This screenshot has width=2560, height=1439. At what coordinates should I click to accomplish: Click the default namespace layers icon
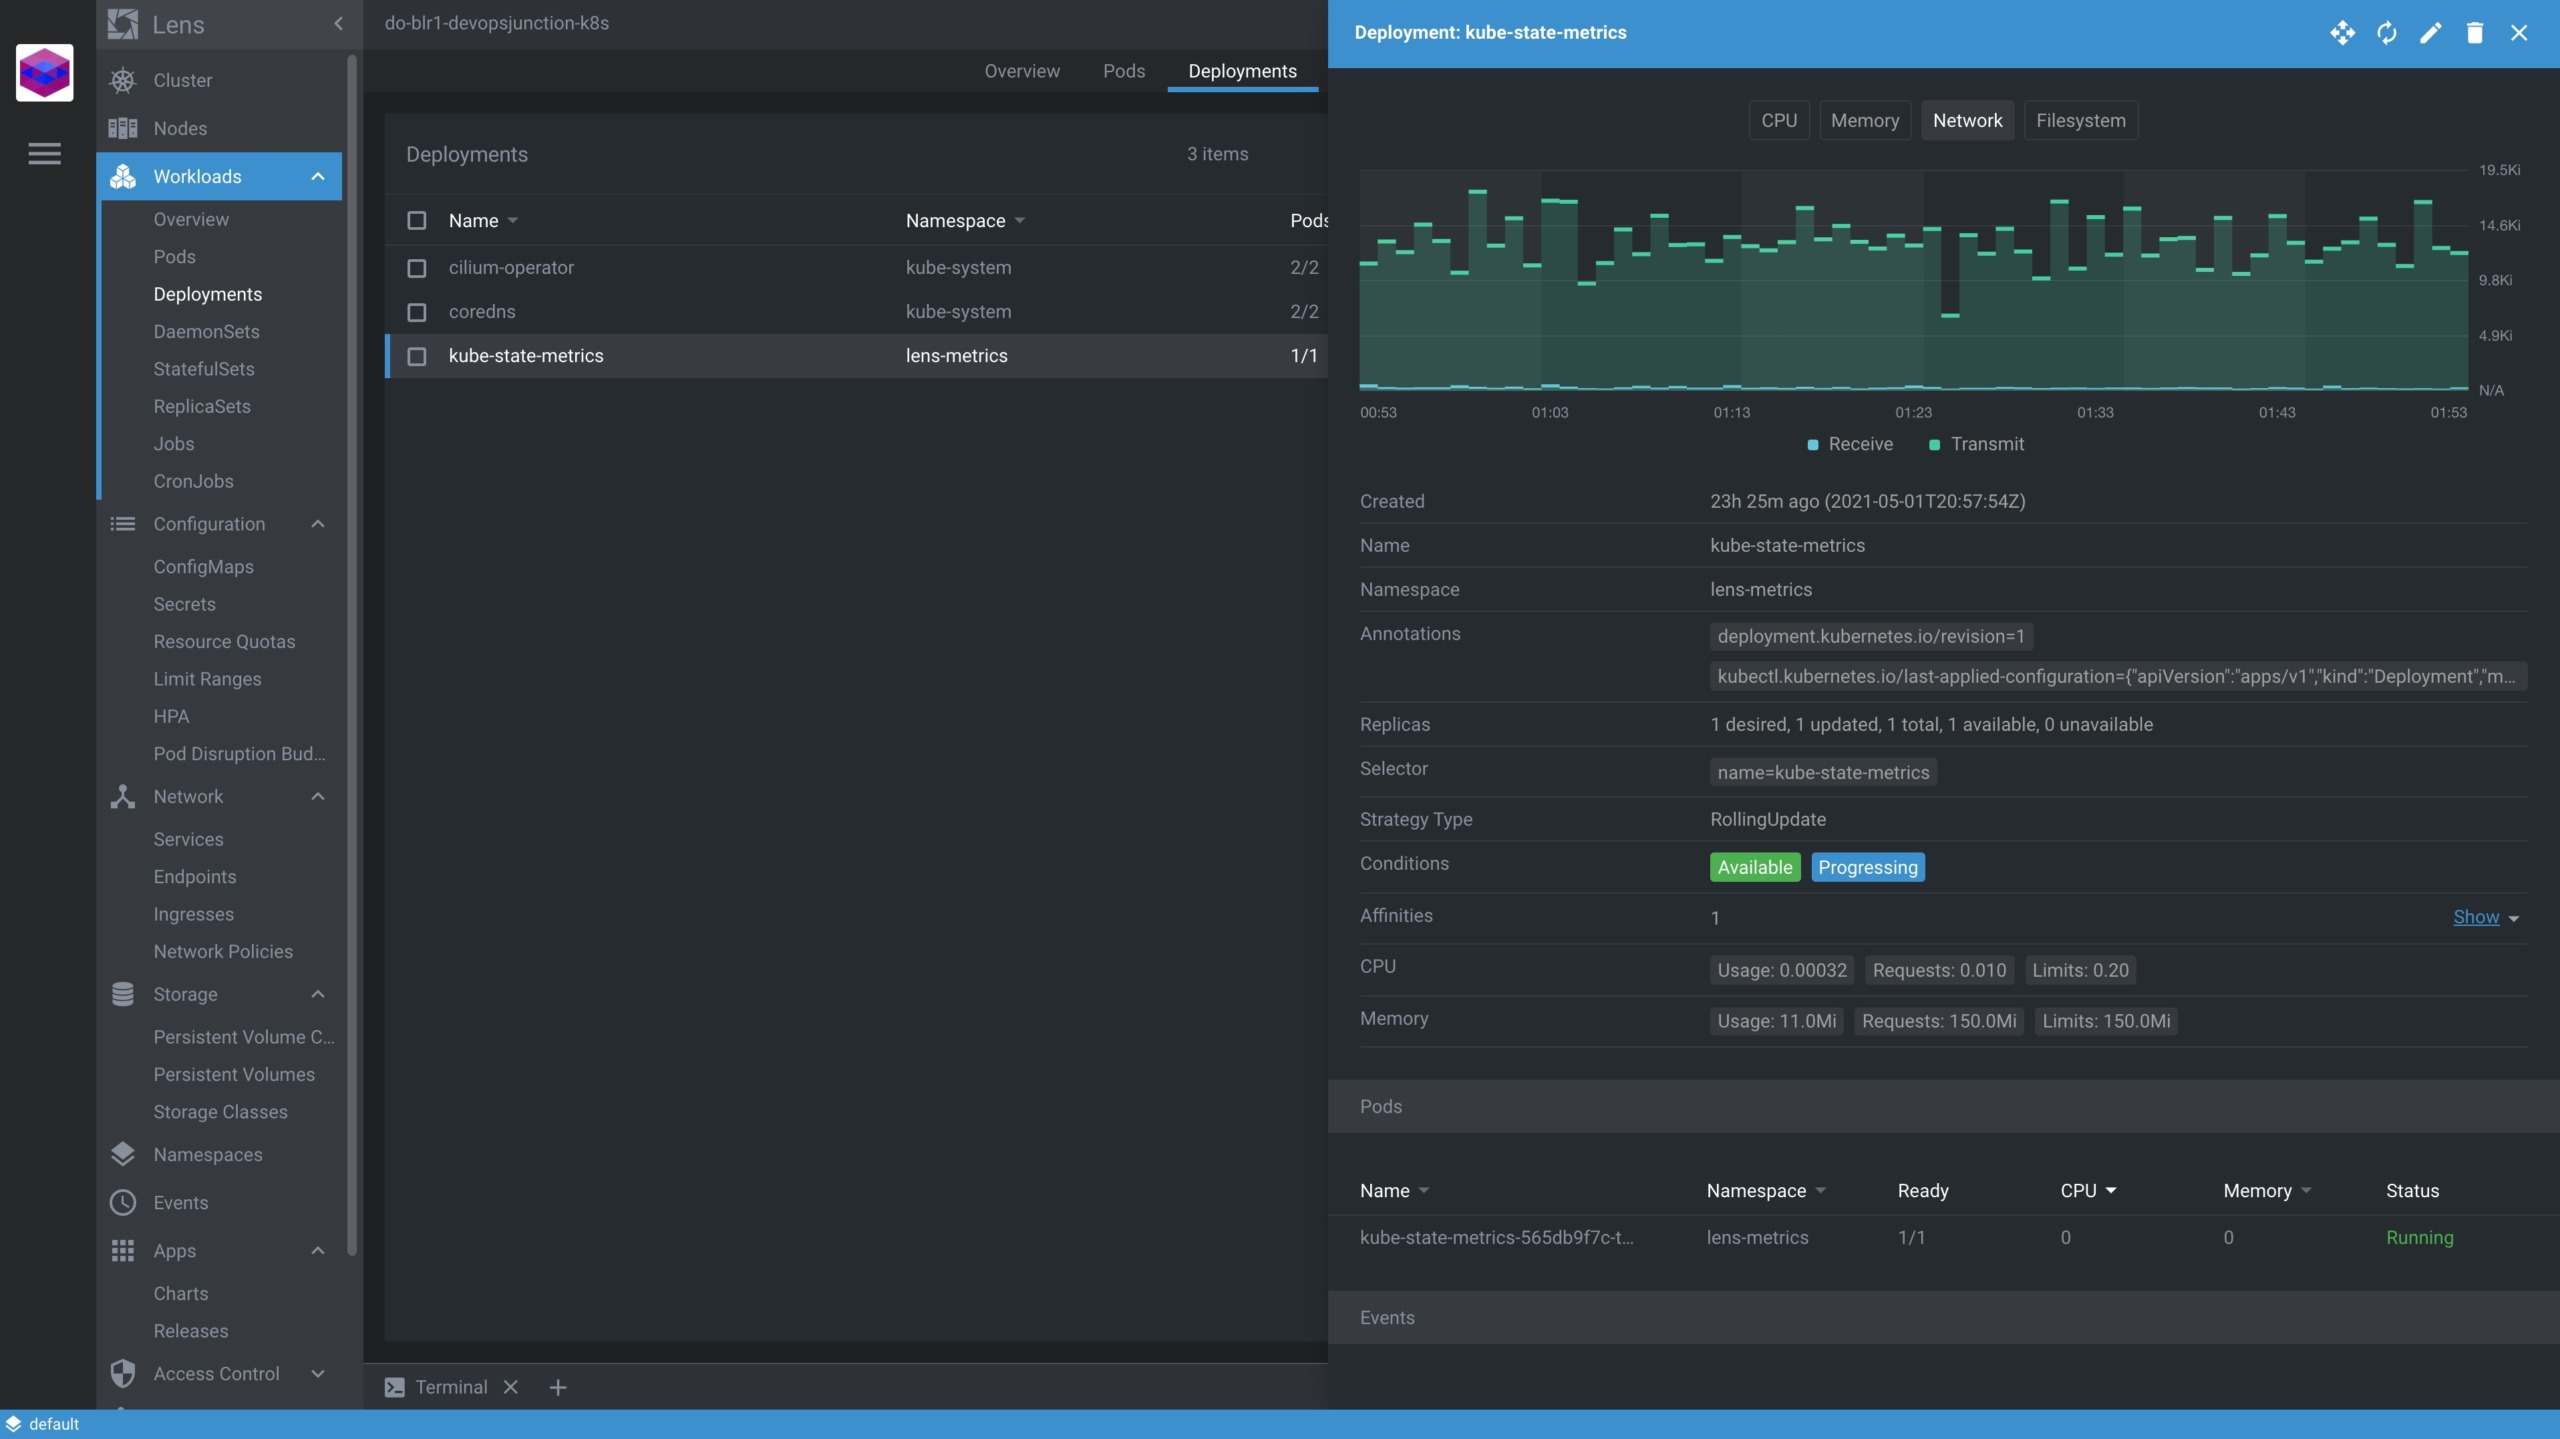(13, 1423)
